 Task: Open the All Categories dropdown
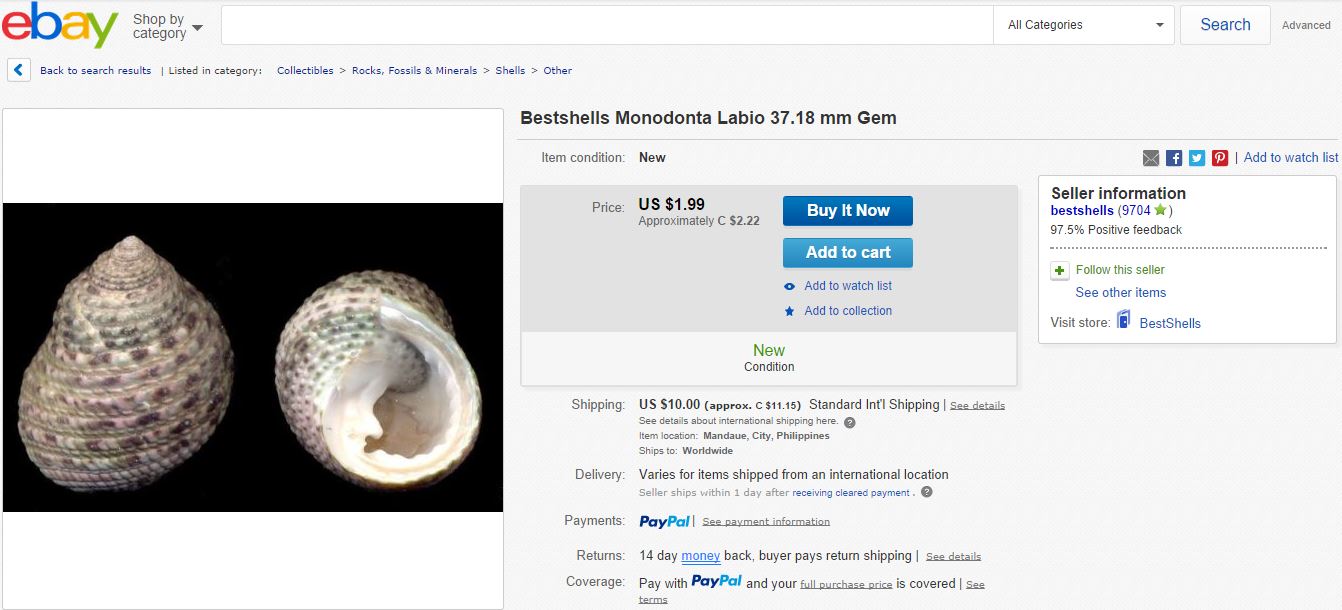pos(1083,24)
